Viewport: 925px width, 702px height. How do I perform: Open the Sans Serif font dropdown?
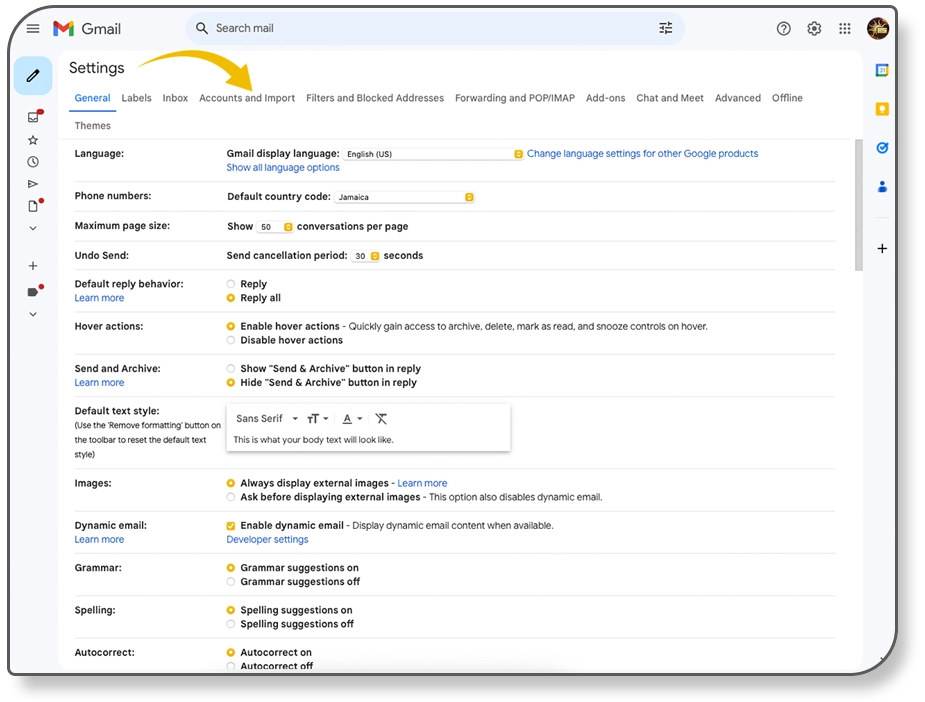(x=266, y=419)
